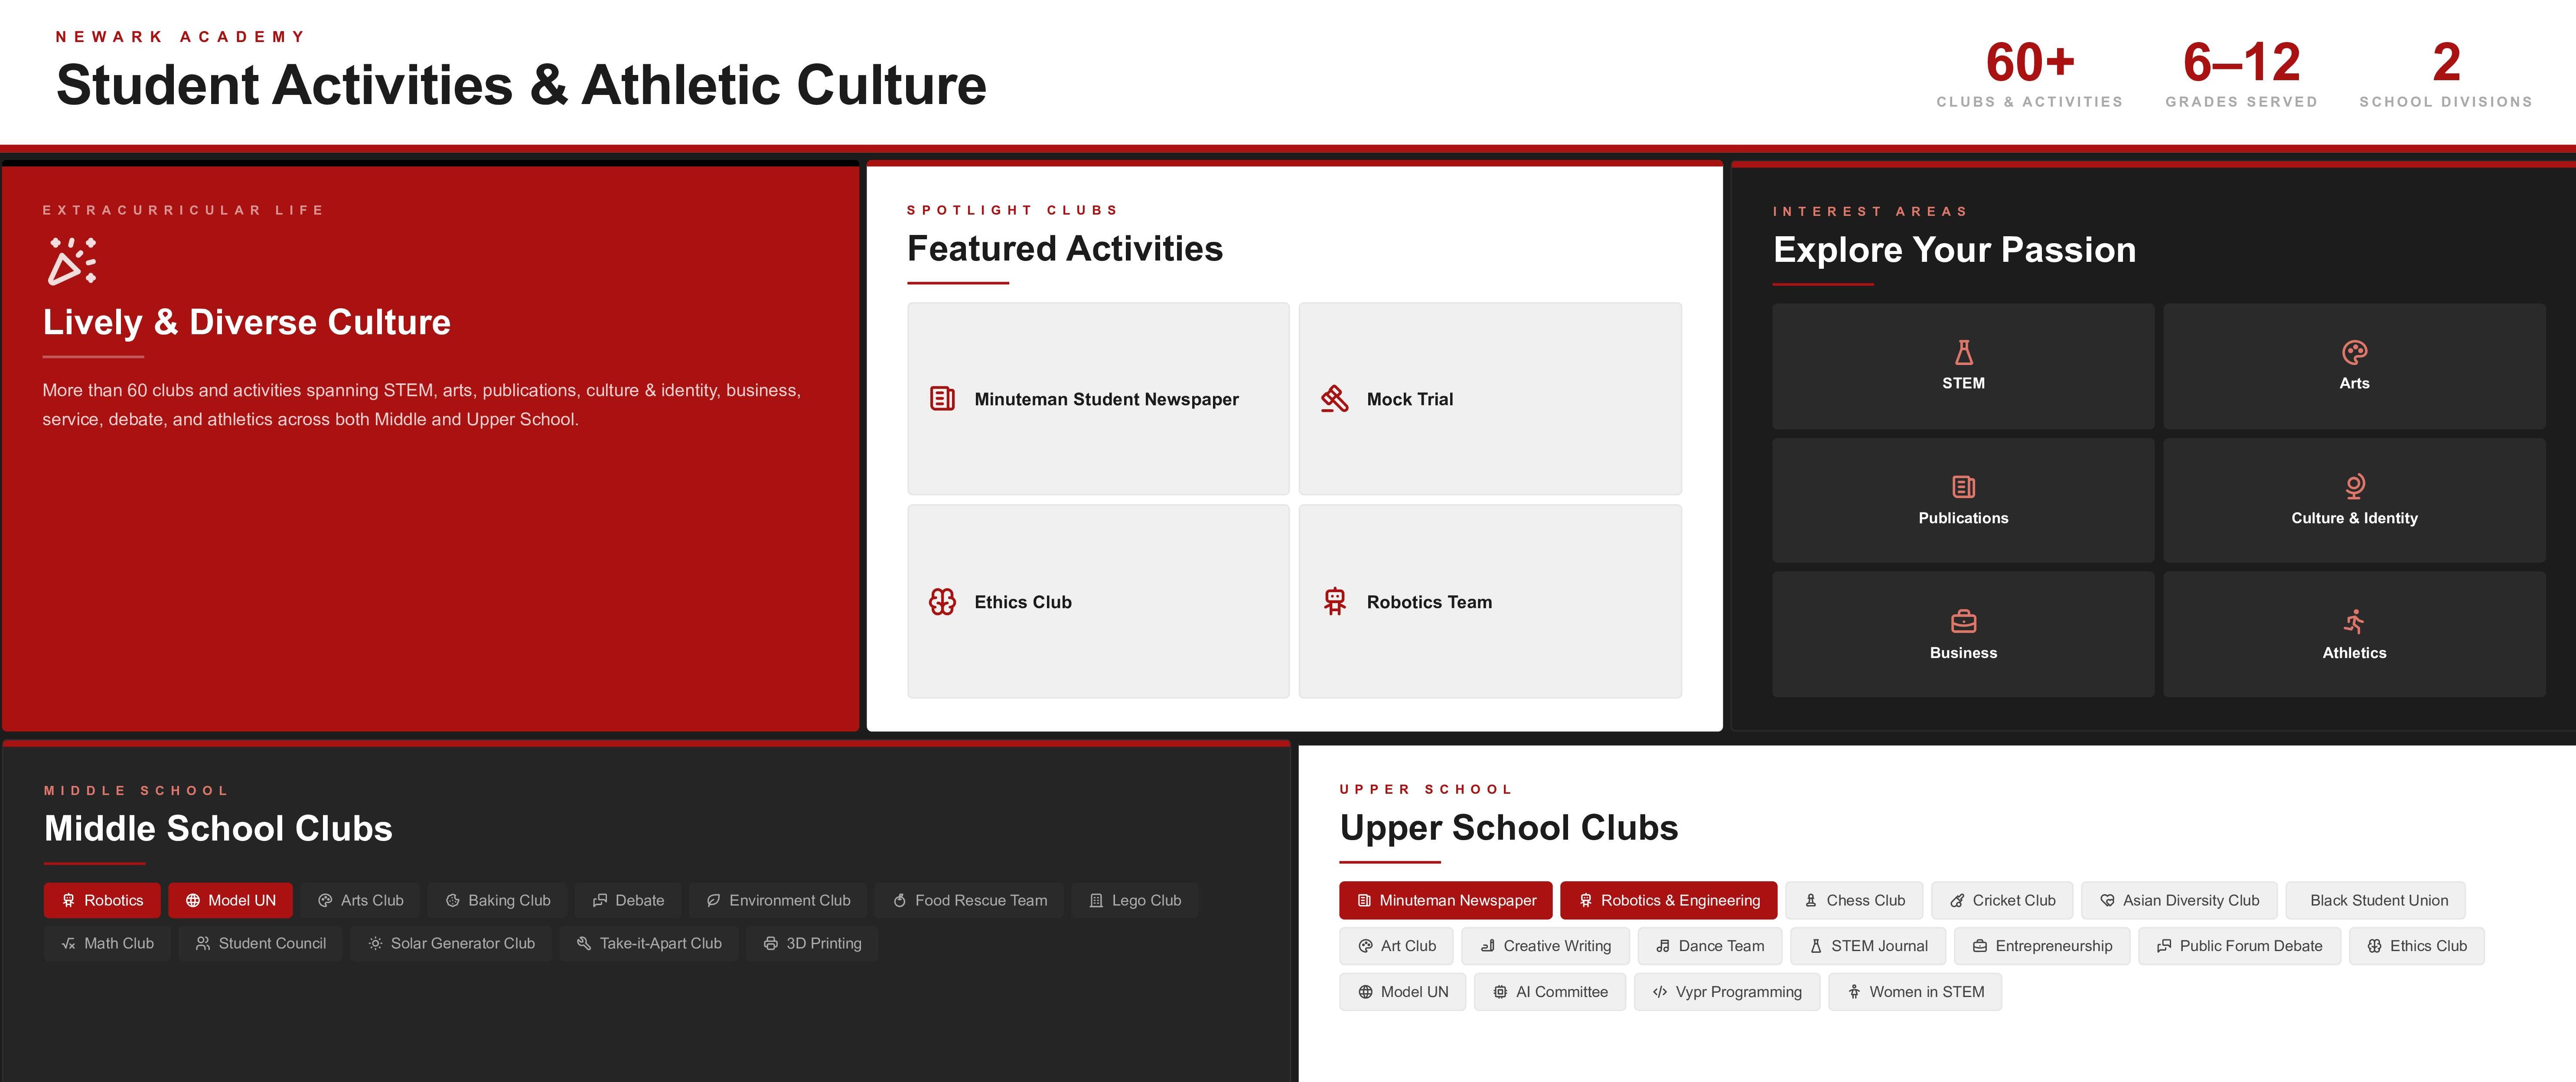2576x1082 pixels.
Task: Click the party popper icon above Lively & Diverse Culture
Action: coord(72,261)
